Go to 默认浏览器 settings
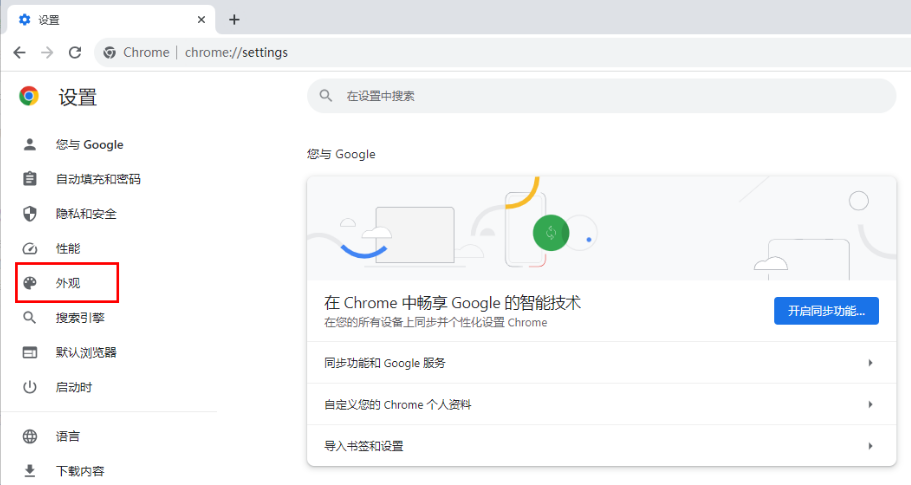The width and height of the screenshot is (911, 485). tap(86, 353)
